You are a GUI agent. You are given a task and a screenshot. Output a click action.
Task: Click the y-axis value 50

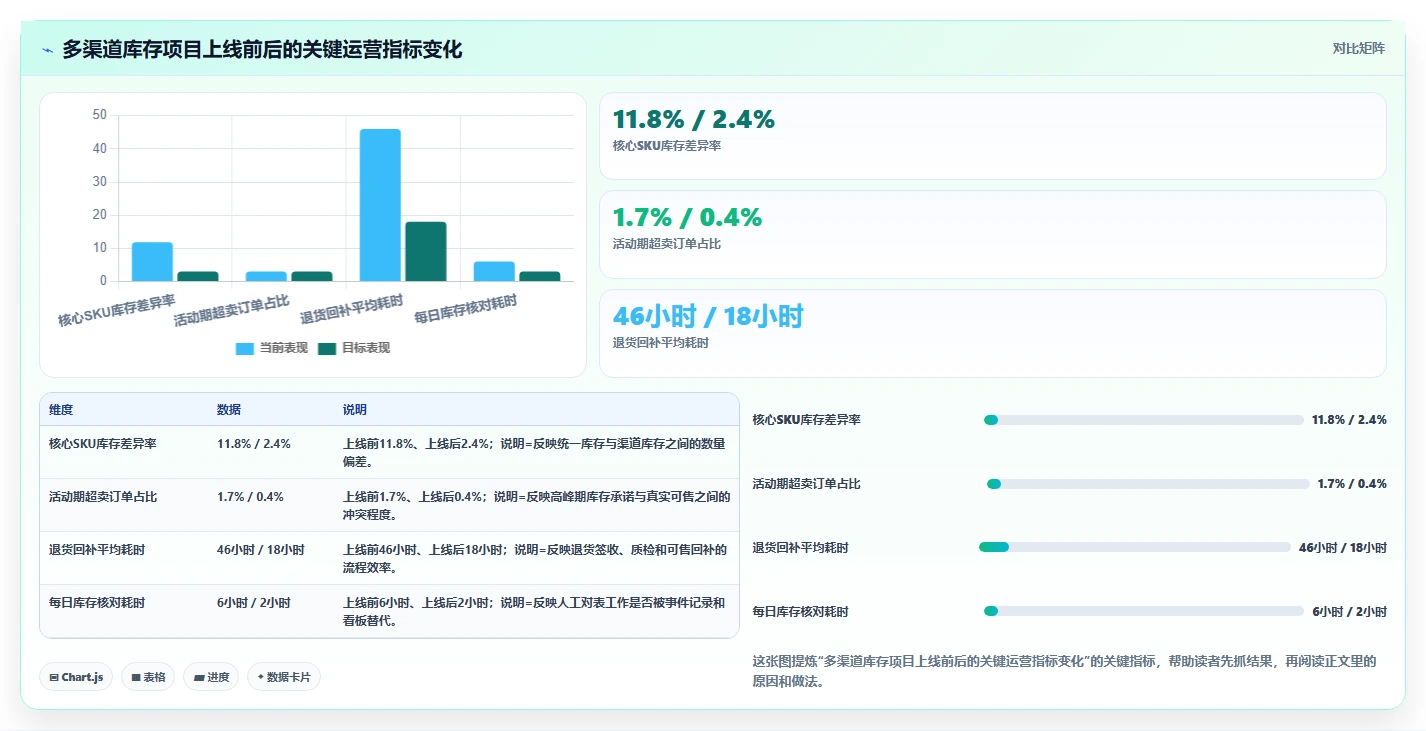pyautogui.click(x=99, y=115)
